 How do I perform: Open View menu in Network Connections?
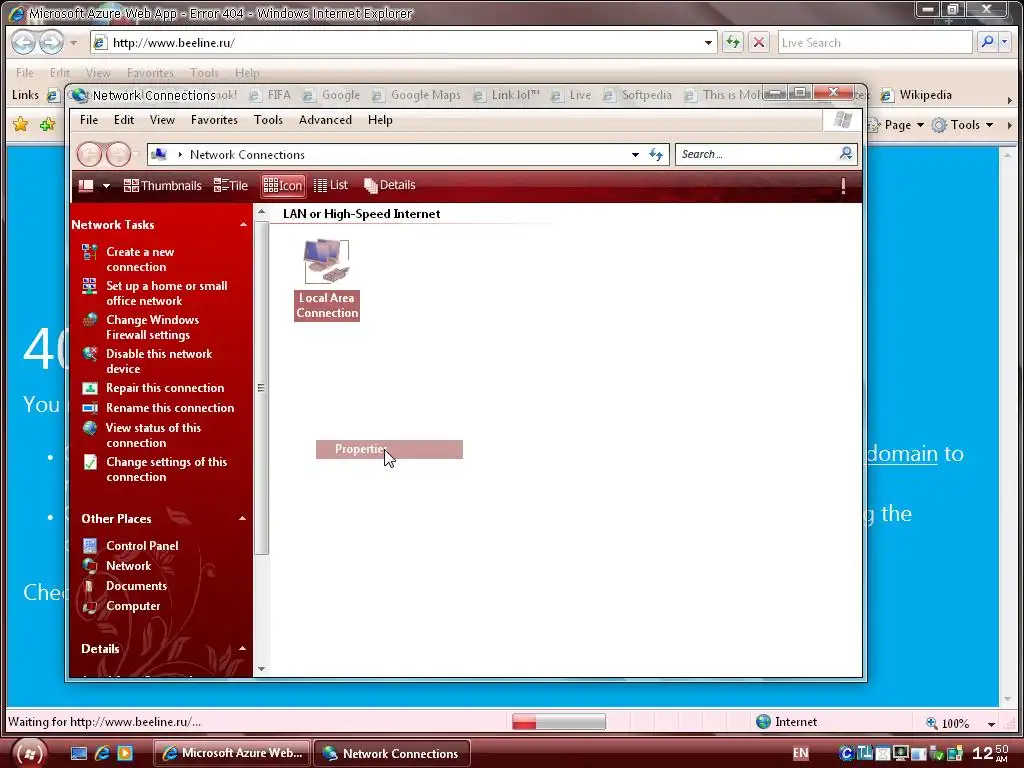click(162, 120)
